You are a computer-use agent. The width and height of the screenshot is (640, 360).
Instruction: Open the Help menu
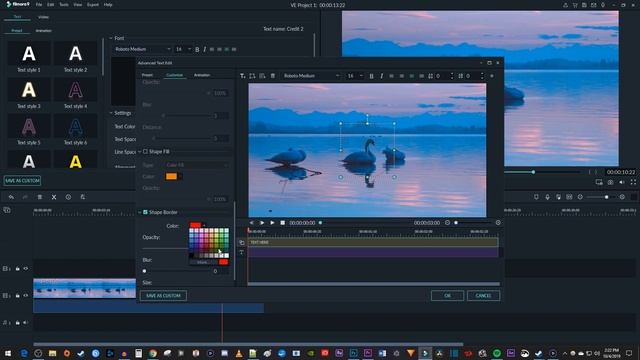[108, 5]
